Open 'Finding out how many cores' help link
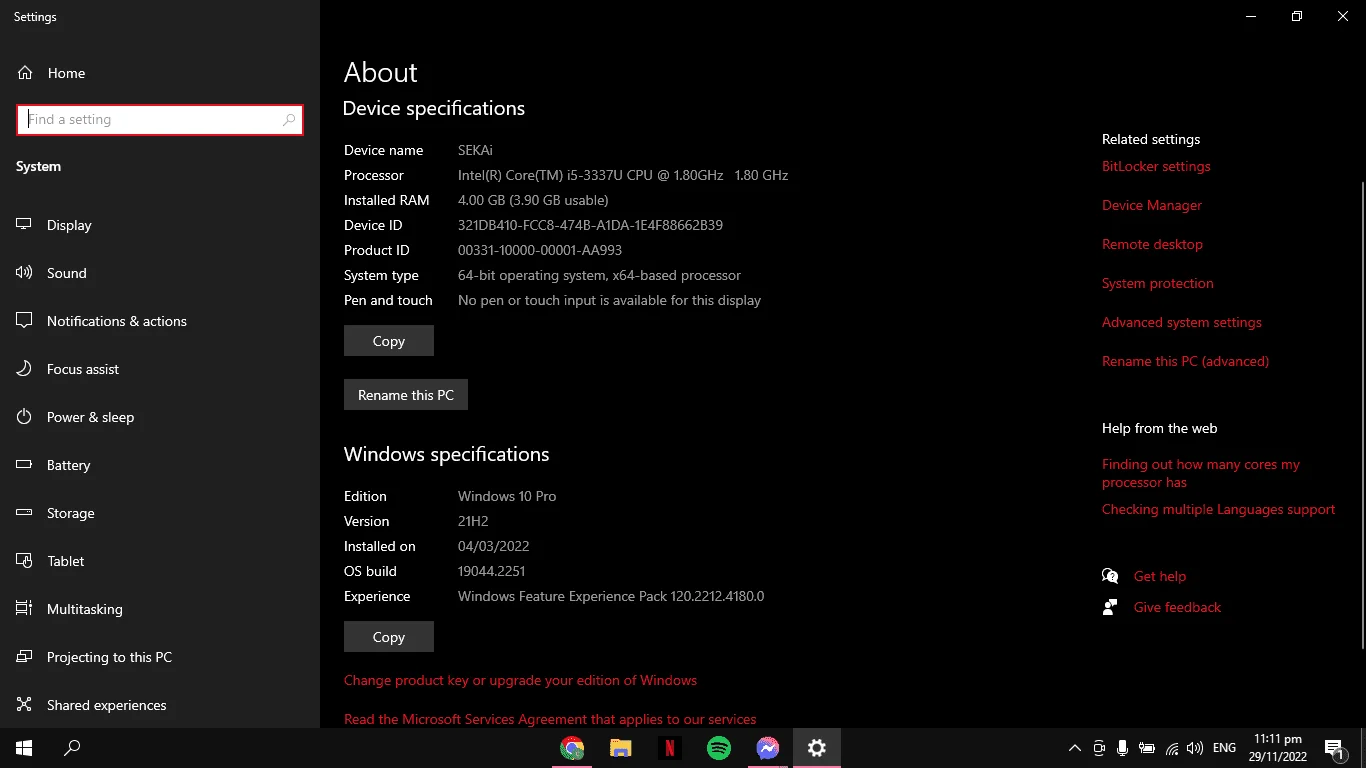The image size is (1366, 768). [1201, 473]
